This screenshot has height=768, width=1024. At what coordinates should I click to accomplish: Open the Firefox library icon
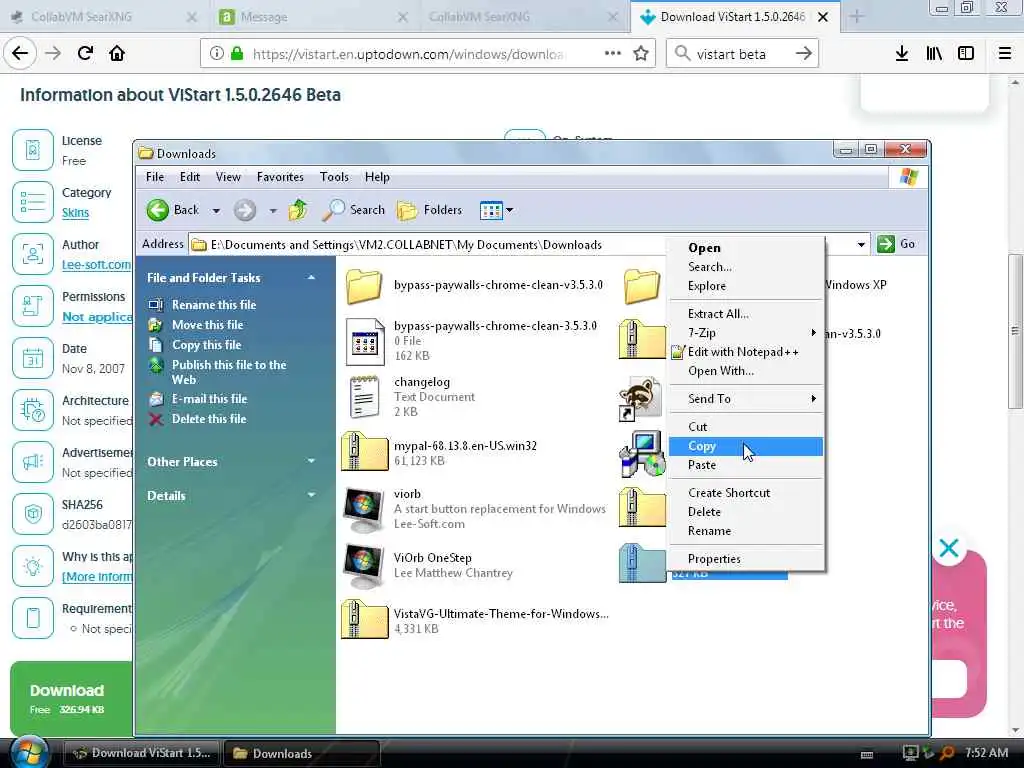[934, 54]
